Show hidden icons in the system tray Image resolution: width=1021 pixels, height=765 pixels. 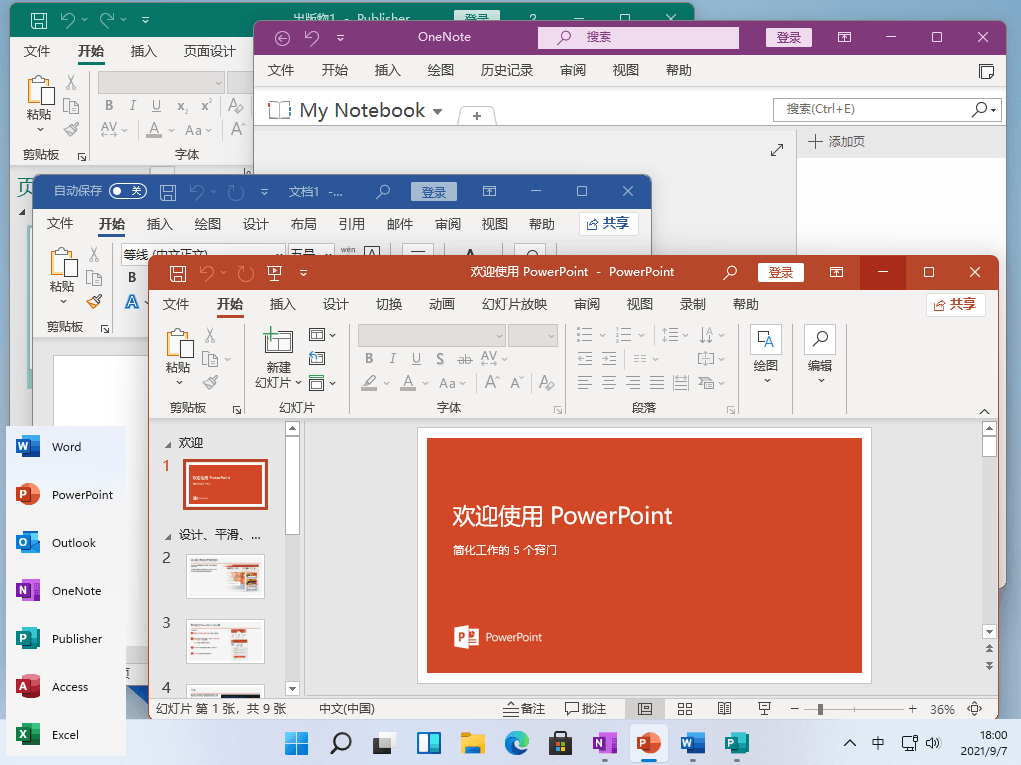point(849,743)
